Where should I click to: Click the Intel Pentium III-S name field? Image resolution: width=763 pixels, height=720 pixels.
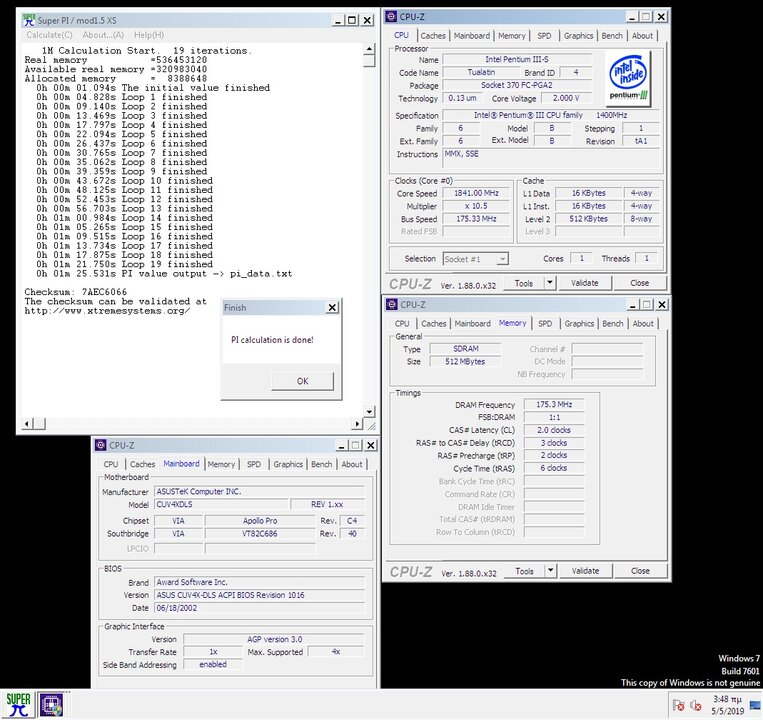(x=517, y=59)
